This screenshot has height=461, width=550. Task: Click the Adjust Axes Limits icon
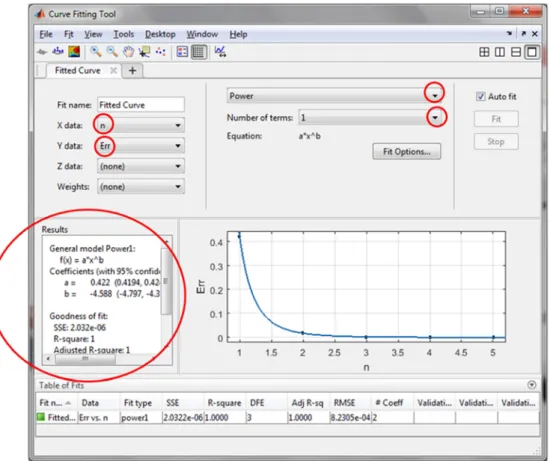click(220, 52)
